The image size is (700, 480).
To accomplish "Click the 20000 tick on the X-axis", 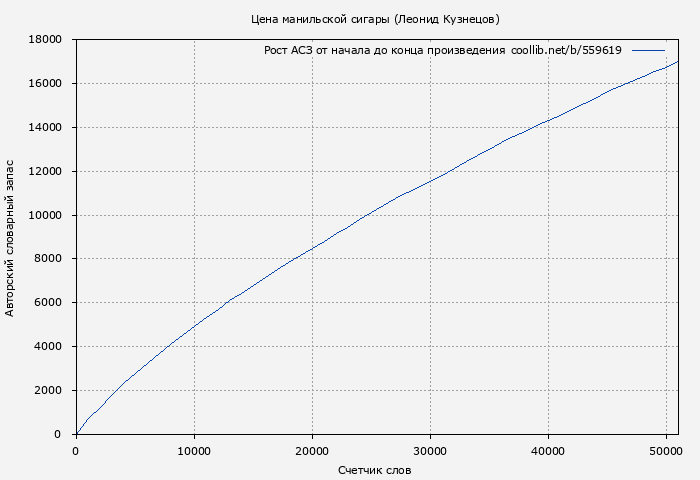I will pos(312,450).
